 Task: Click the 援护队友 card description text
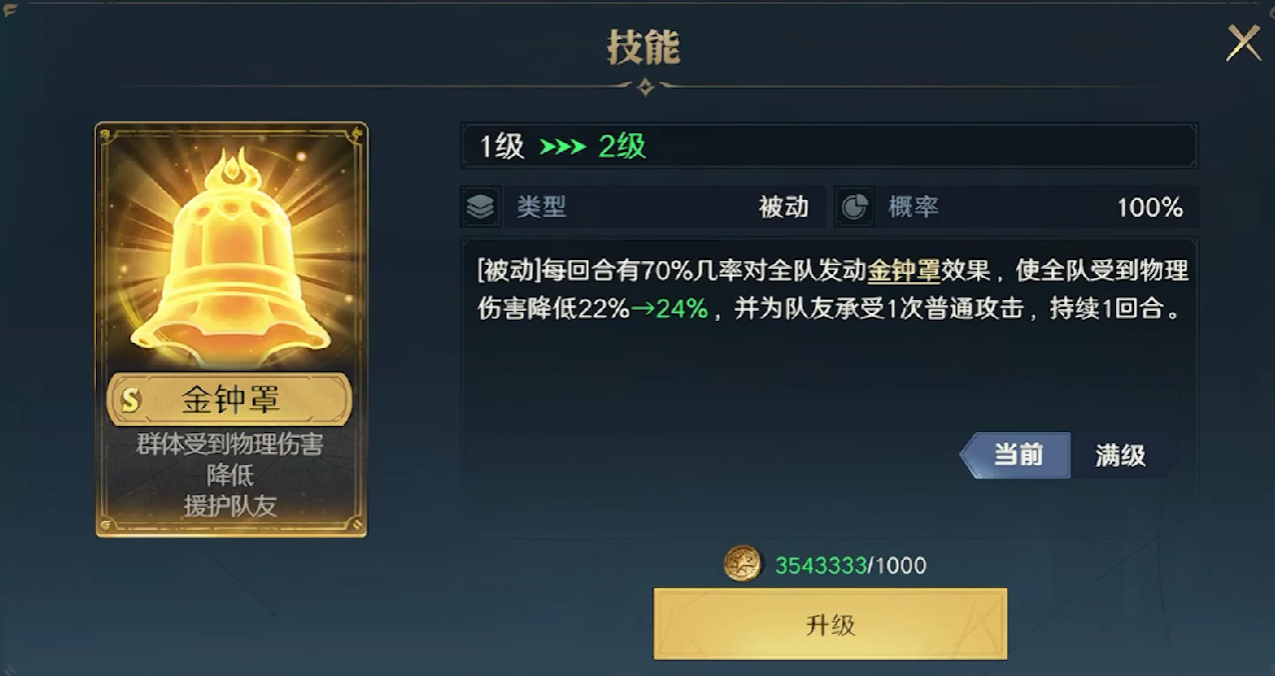pyautogui.click(x=230, y=506)
